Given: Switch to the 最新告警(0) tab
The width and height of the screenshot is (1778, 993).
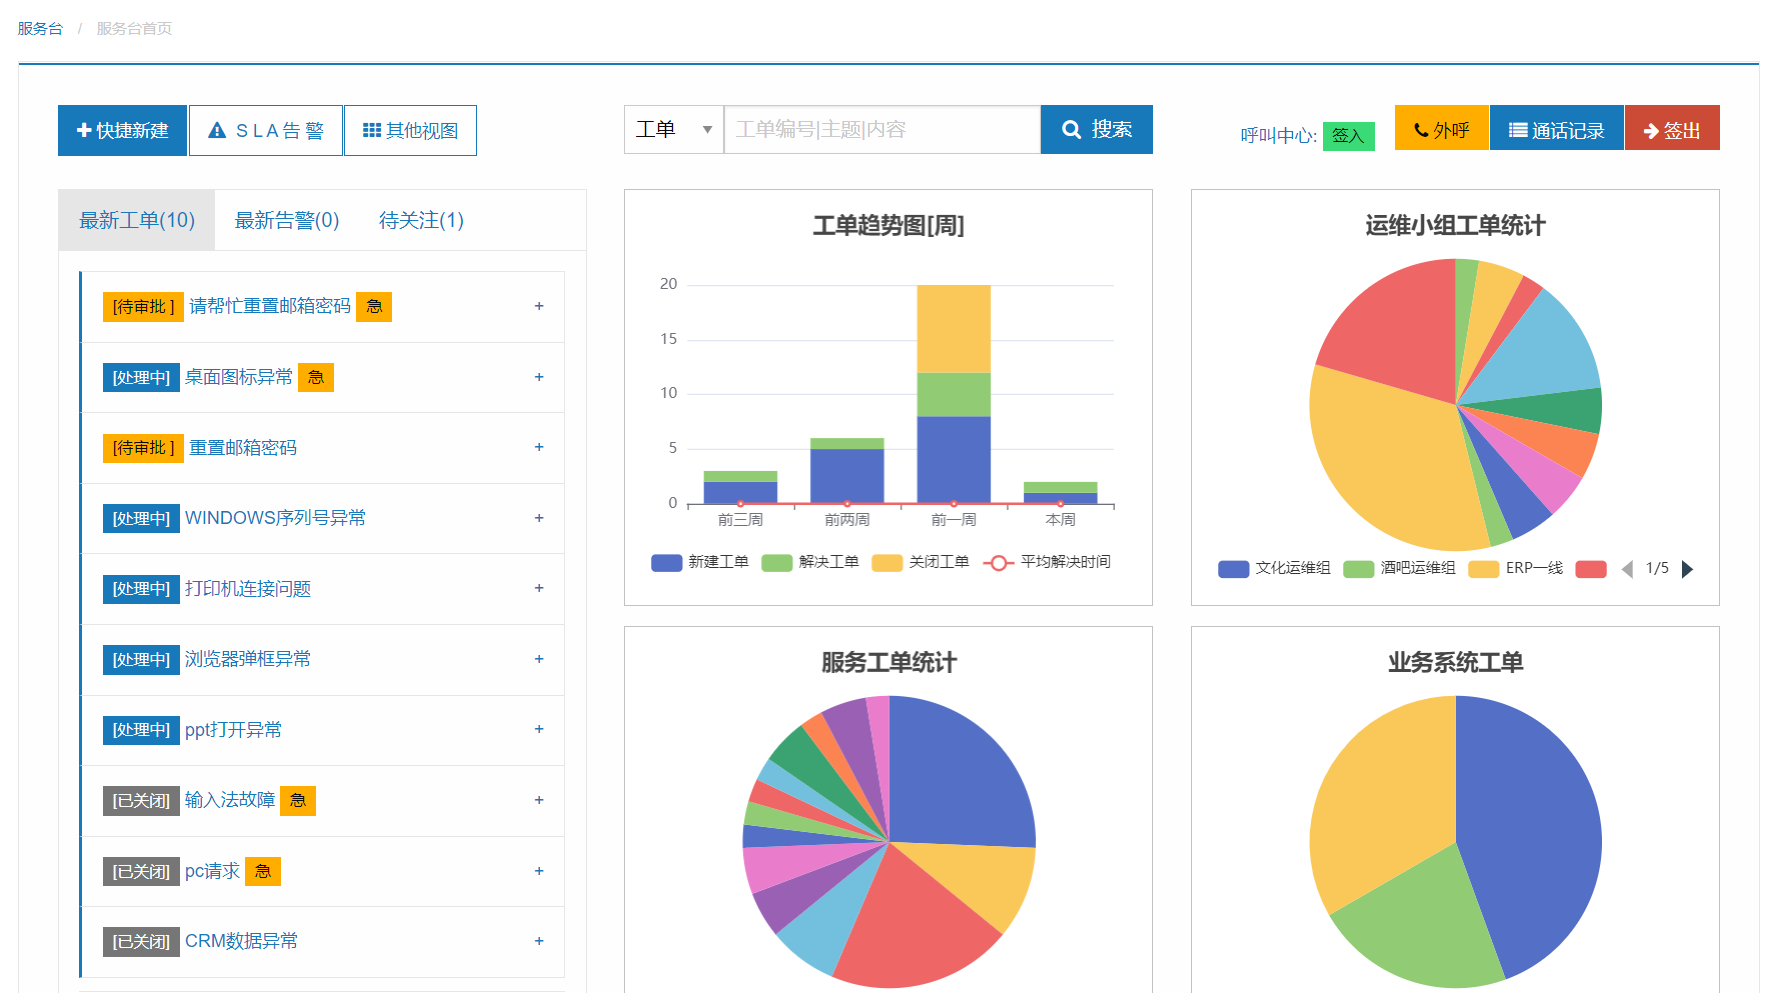Looking at the screenshot, I should click(287, 220).
